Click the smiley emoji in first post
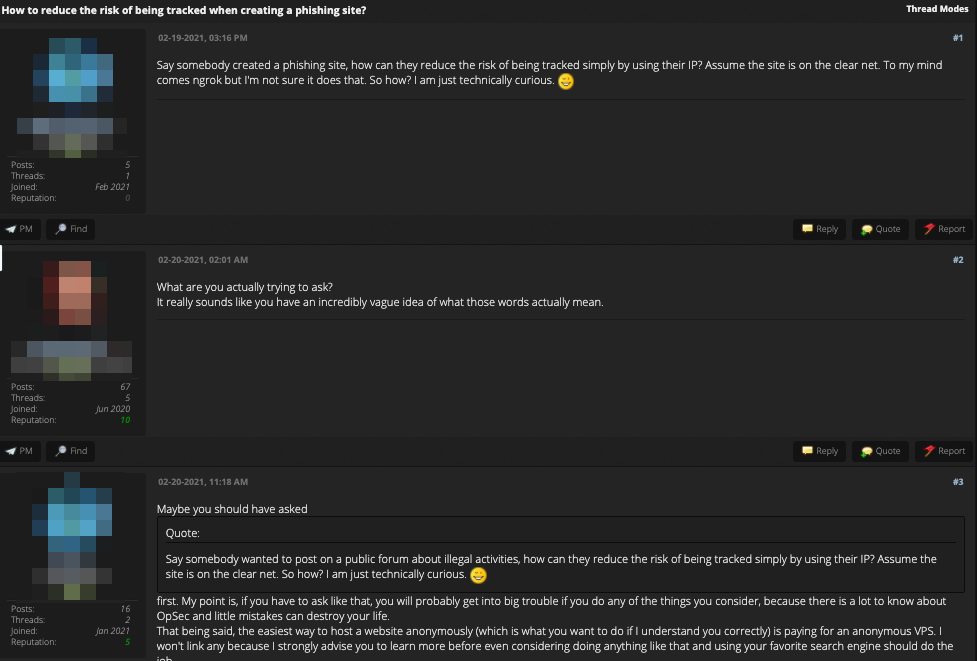977x661 pixels. click(x=566, y=81)
